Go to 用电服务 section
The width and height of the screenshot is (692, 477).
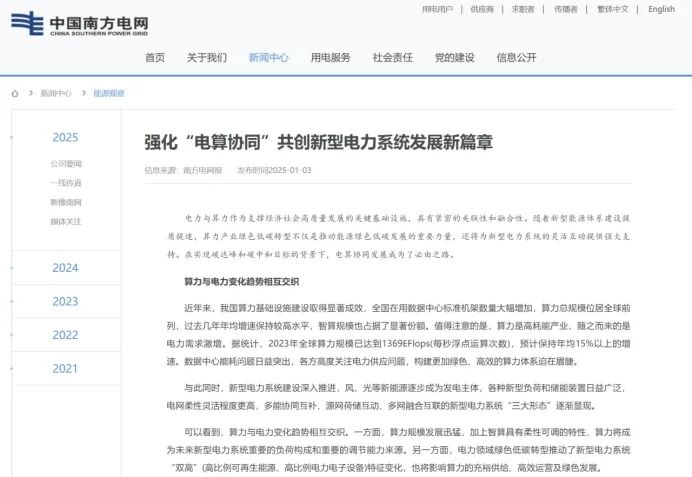click(330, 58)
